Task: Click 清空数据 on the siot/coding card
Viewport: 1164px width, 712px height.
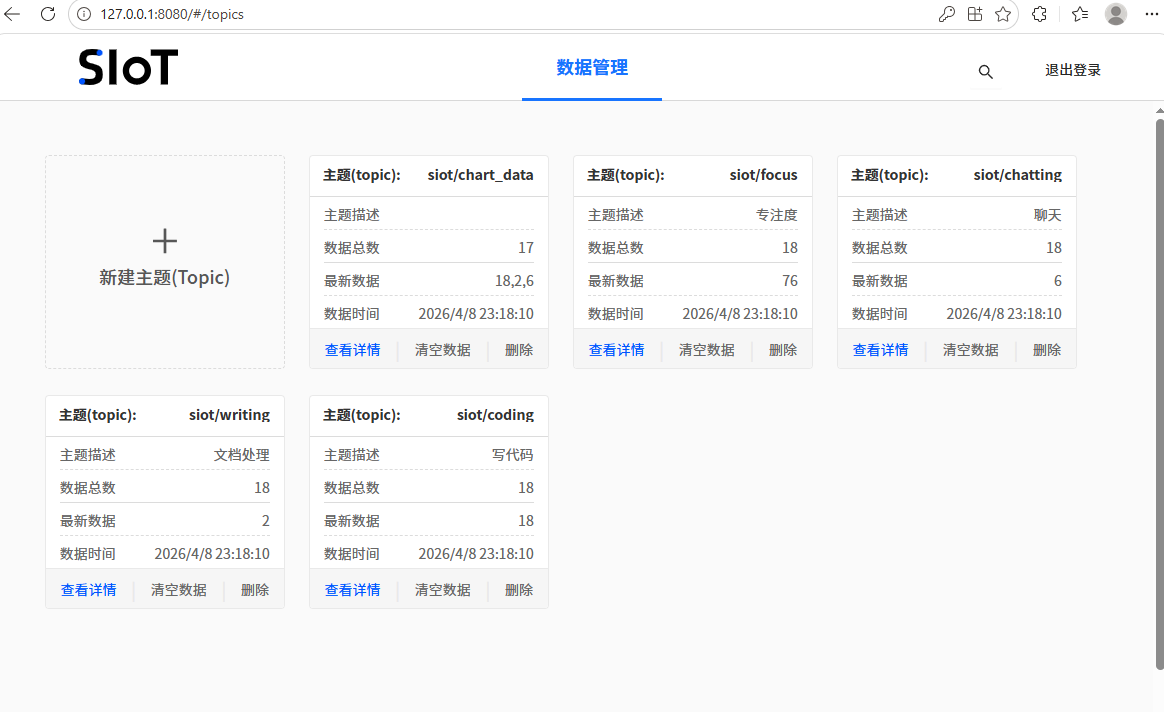Action: (x=442, y=589)
